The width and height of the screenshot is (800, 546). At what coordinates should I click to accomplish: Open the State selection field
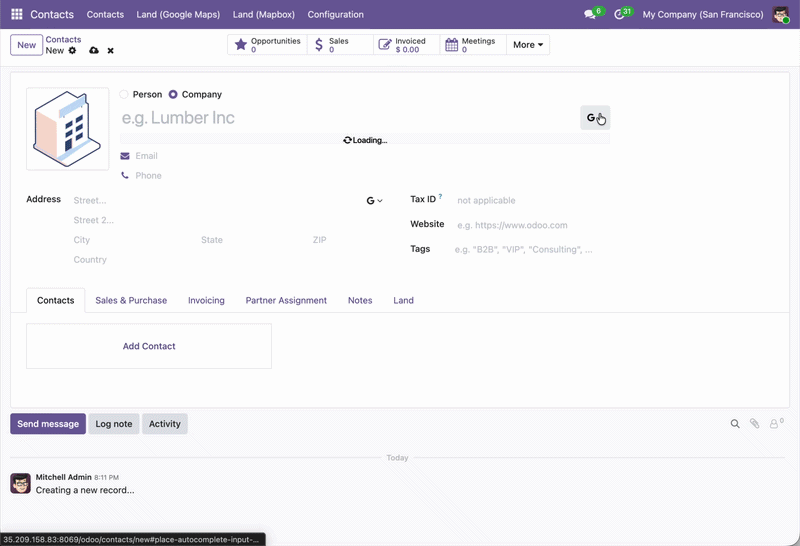(252, 240)
